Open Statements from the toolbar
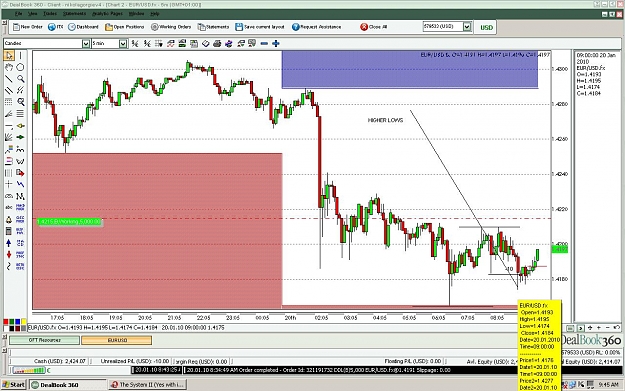Viewport: 625px width, 391px height. point(214,27)
